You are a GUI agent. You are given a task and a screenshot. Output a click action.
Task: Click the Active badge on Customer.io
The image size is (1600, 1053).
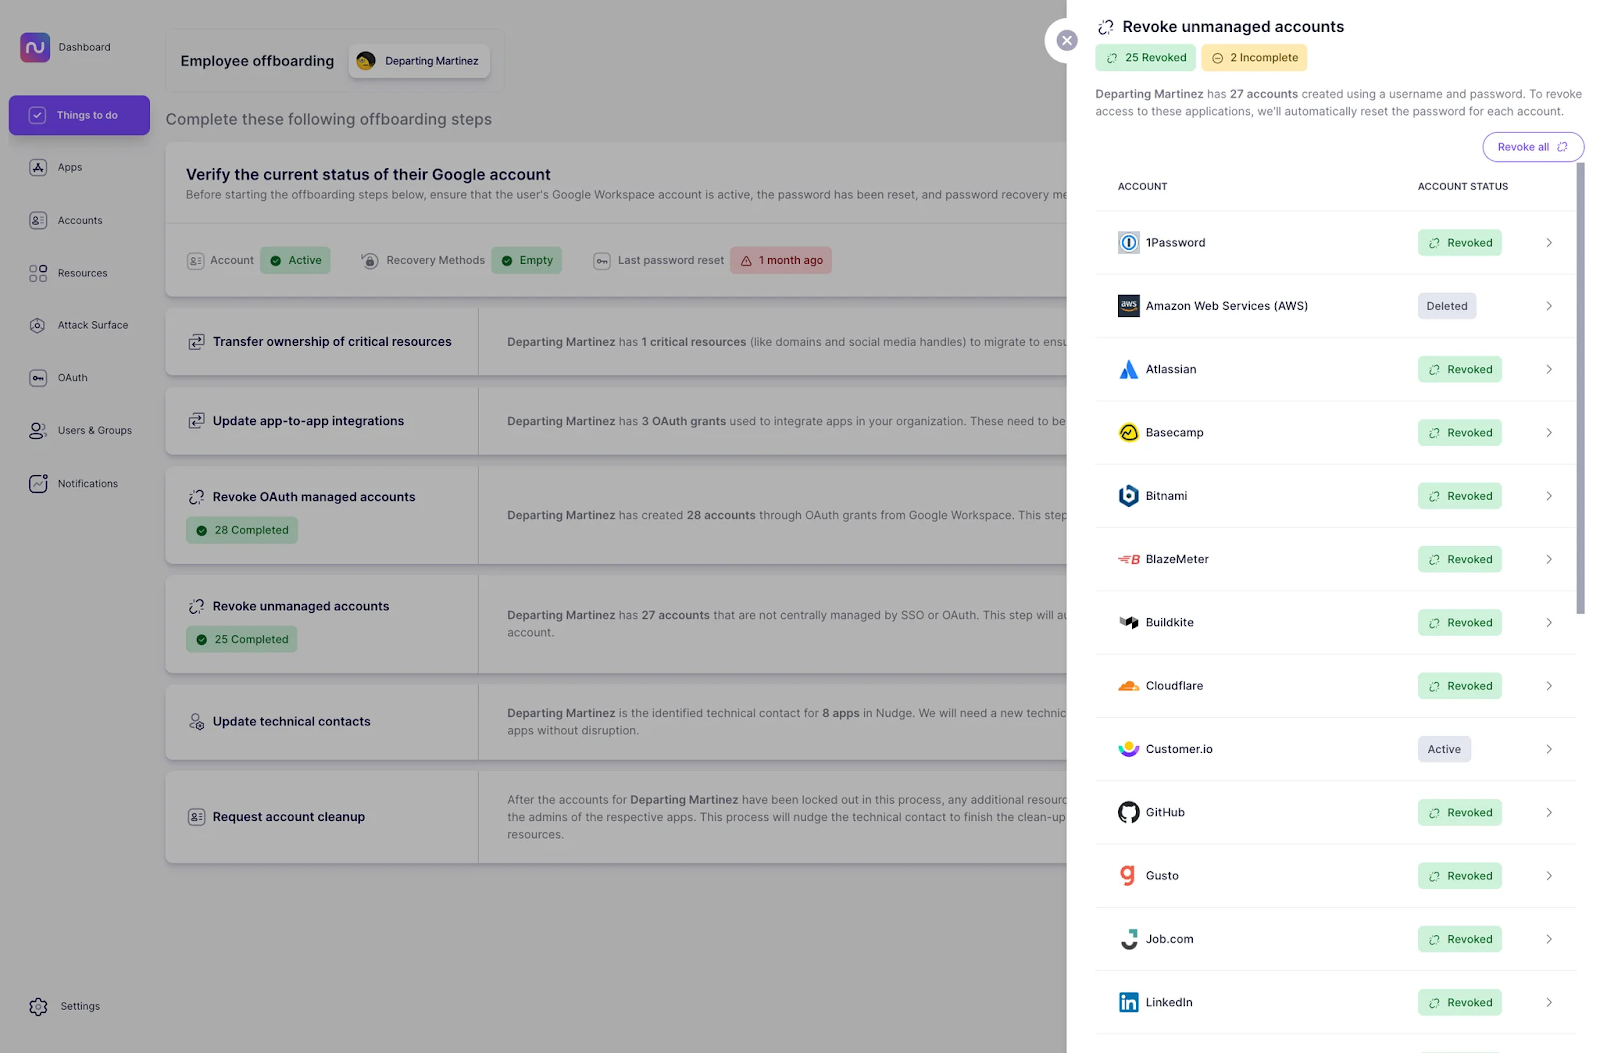pyautogui.click(x=1443, y=748)
